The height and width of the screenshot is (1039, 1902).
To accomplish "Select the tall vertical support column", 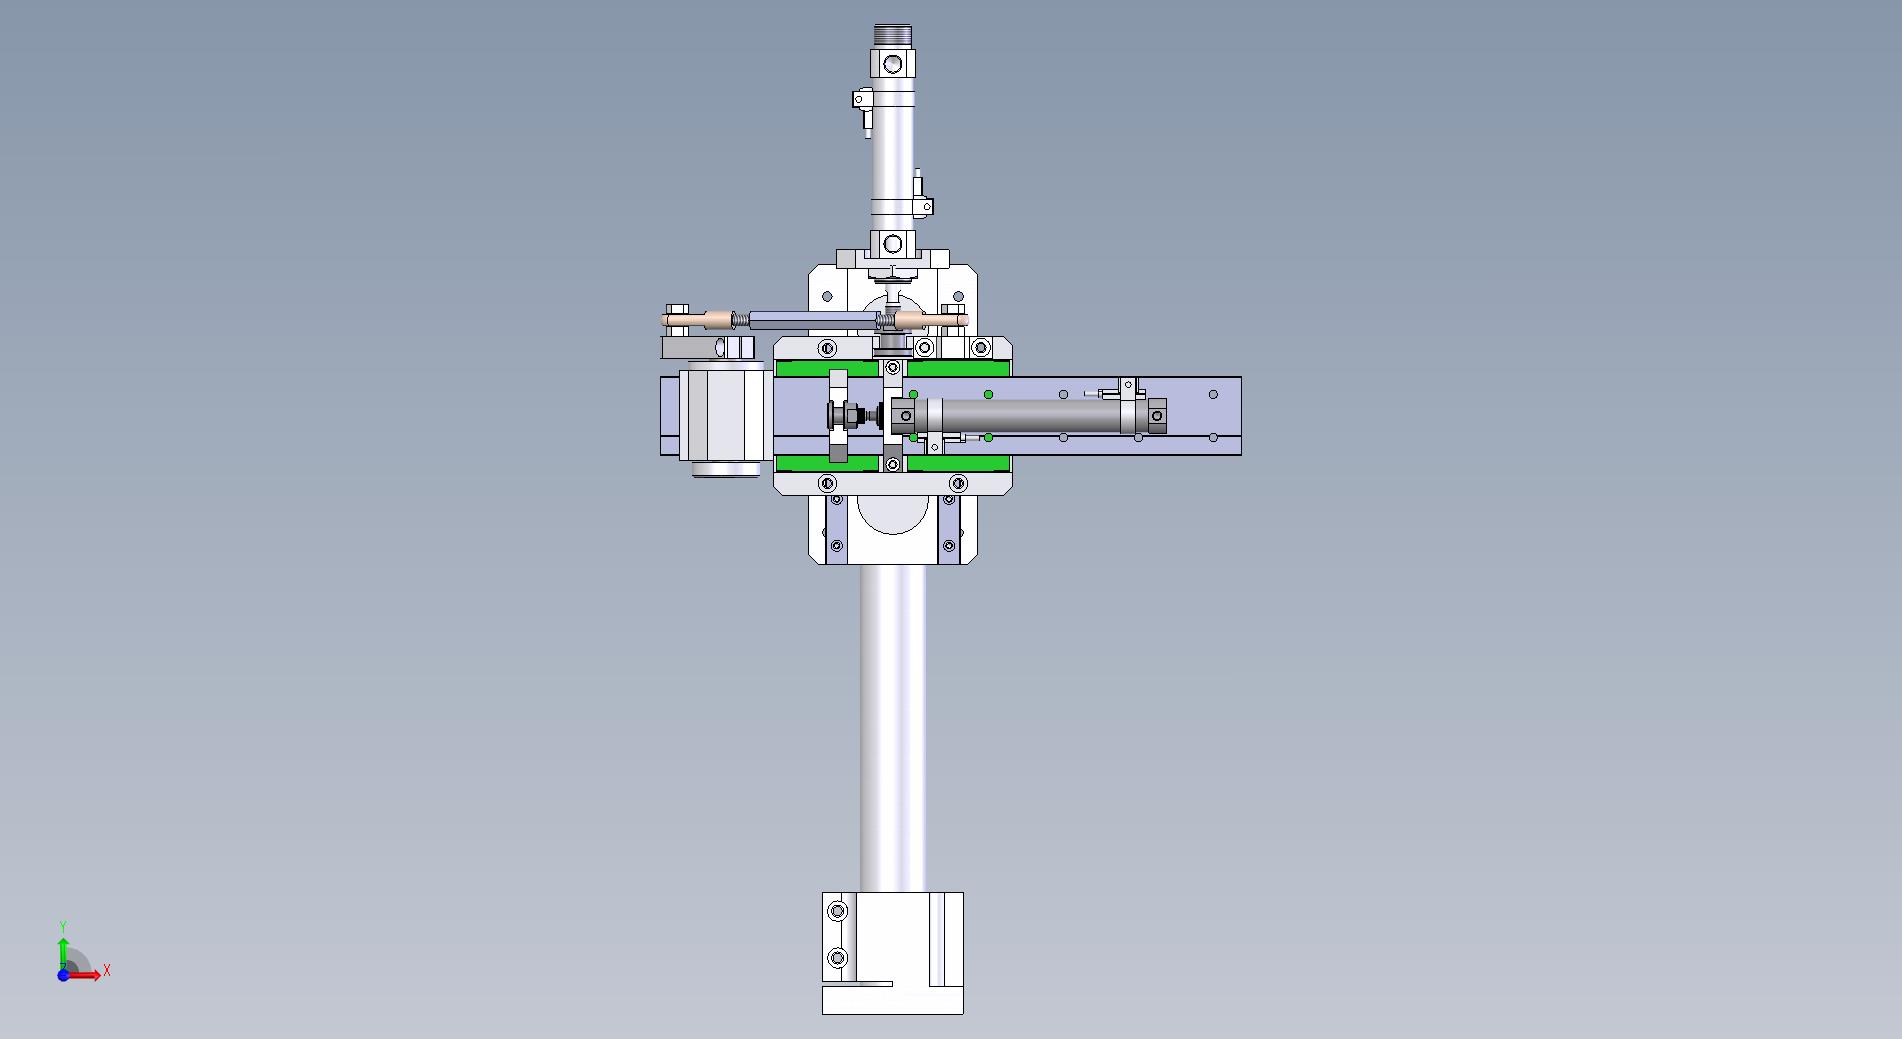I will click(x=892, y=728).
